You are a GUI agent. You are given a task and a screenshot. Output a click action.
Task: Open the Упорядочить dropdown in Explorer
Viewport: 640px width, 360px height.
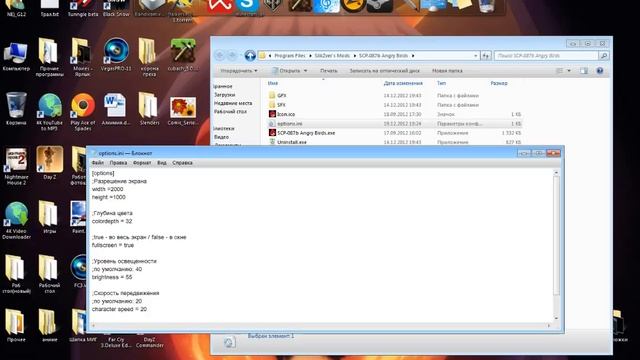(x=239, y=71)
